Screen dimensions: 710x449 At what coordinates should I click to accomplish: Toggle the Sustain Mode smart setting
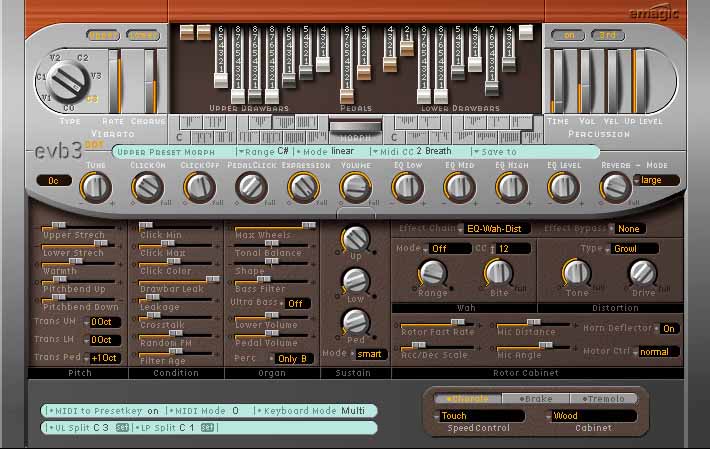[x=369, y=354]
